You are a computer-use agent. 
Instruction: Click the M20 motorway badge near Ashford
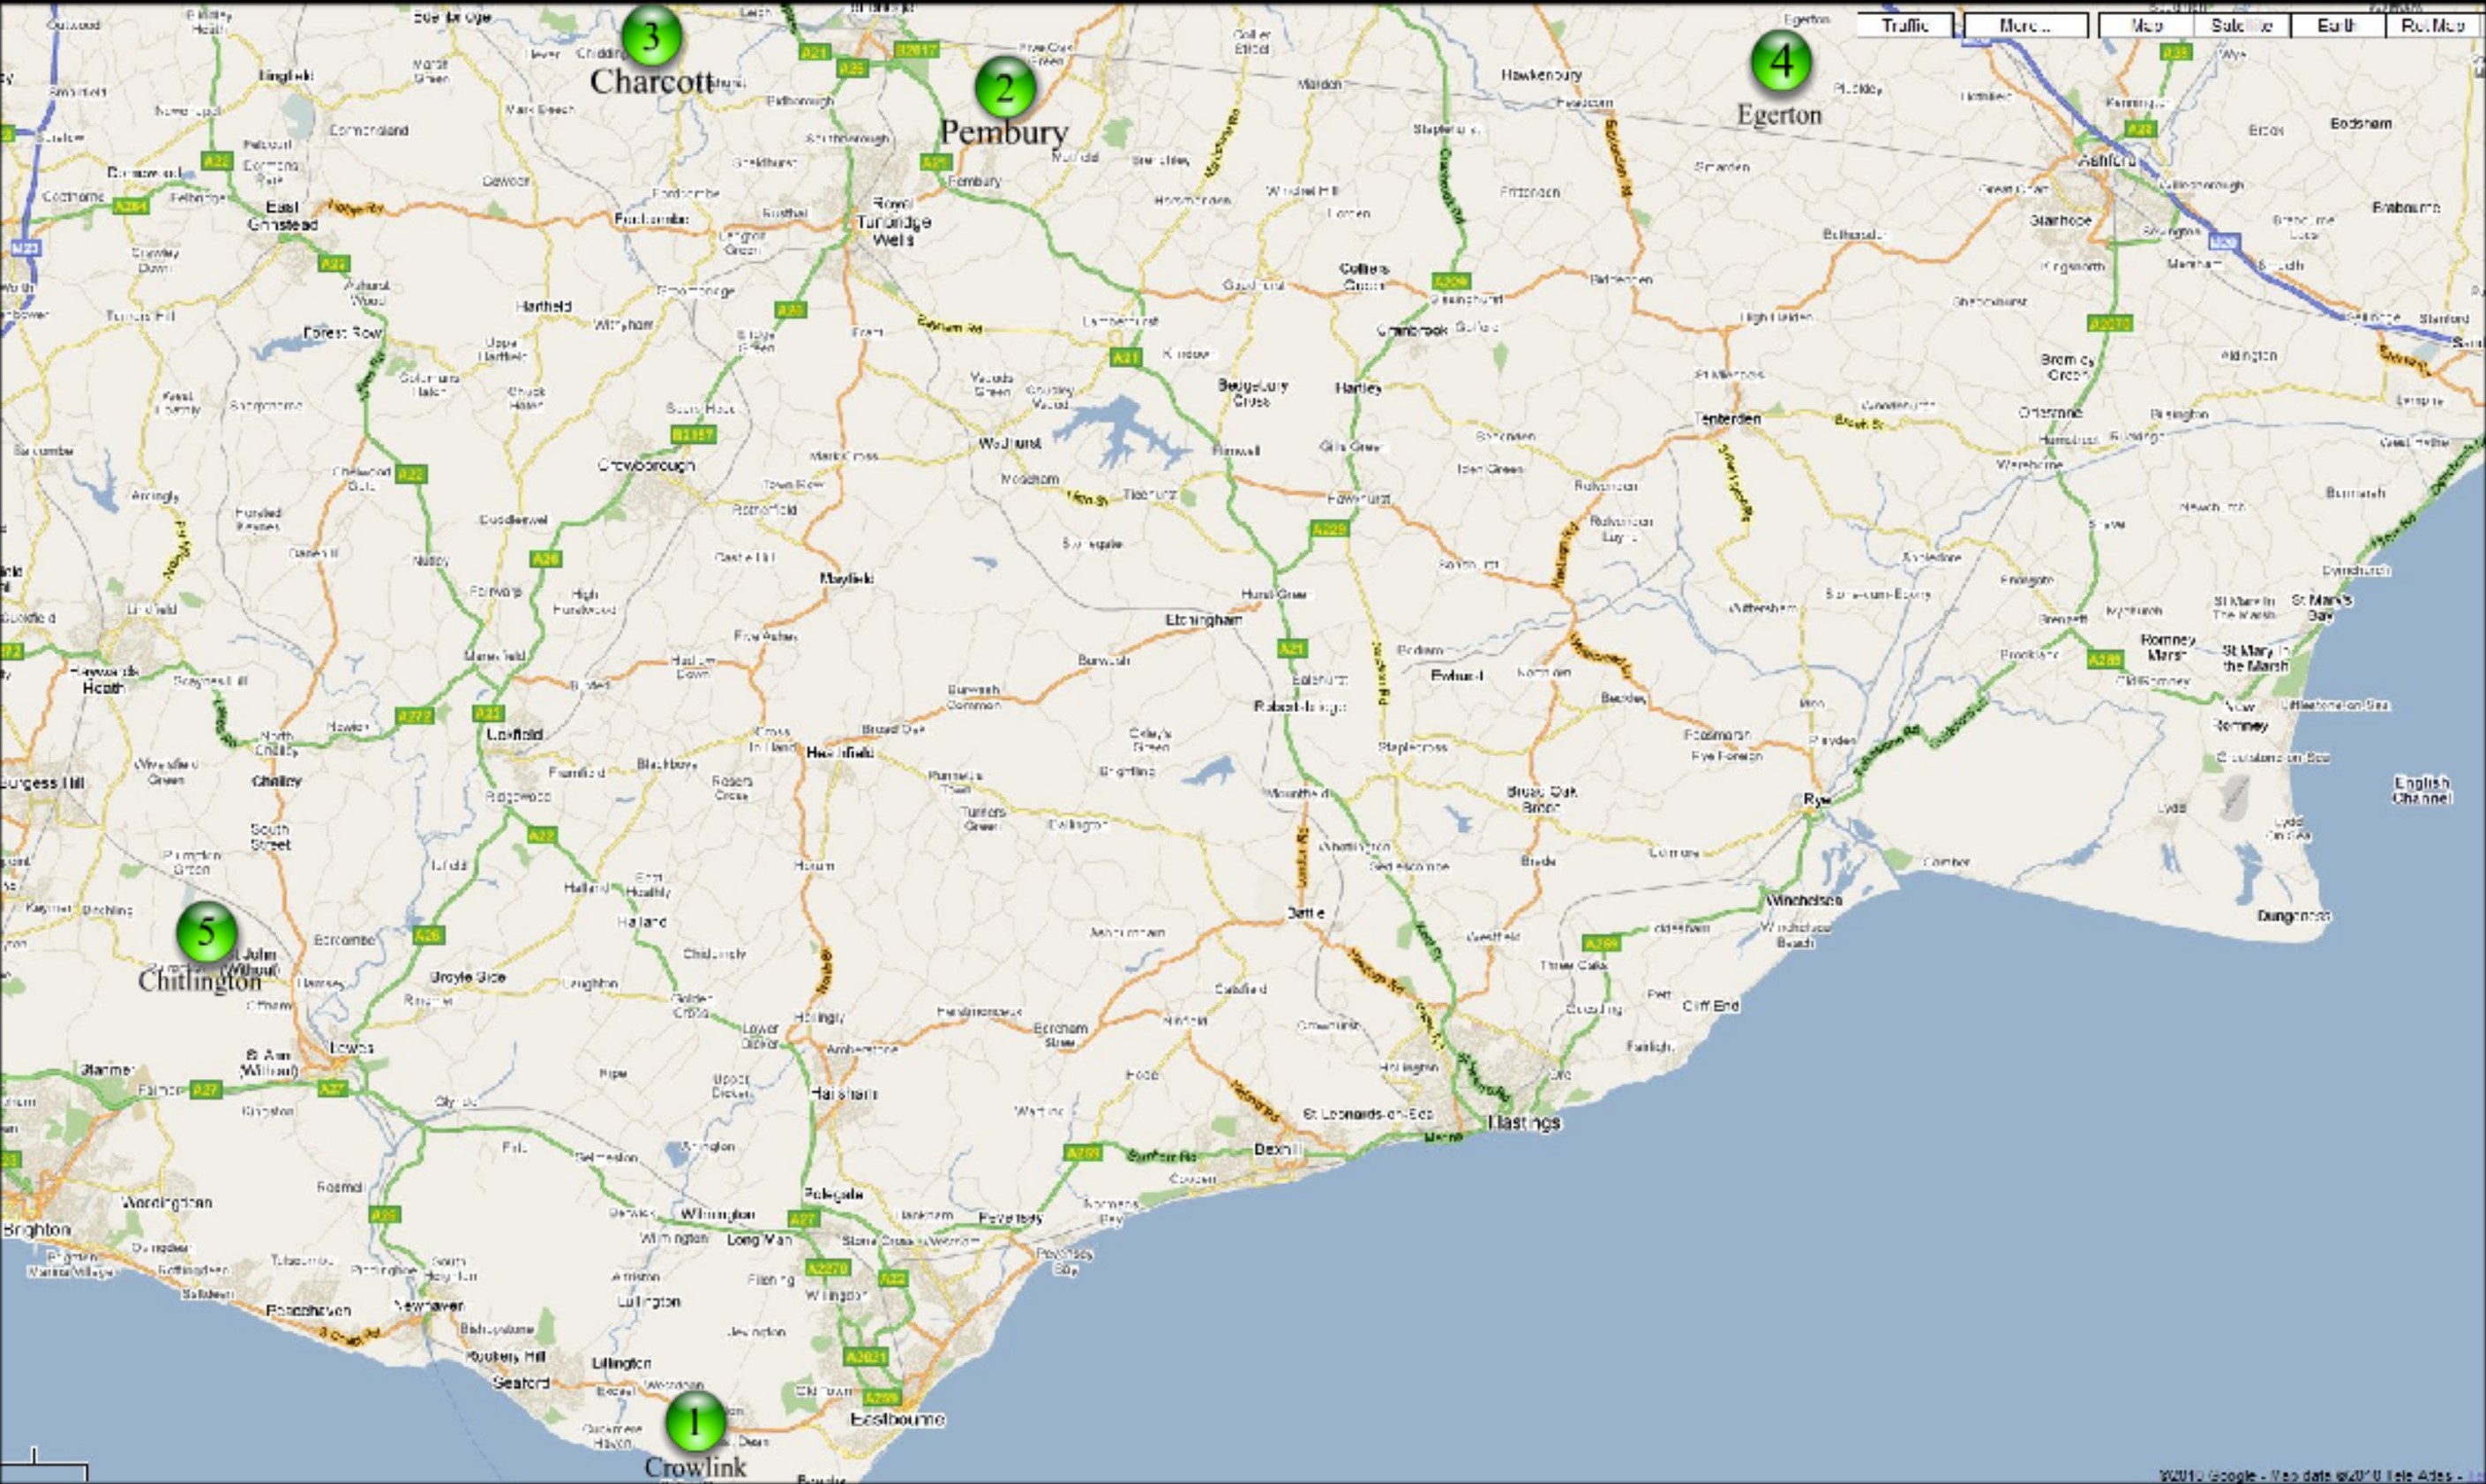pyautogui.click(x=2224, y=242)
